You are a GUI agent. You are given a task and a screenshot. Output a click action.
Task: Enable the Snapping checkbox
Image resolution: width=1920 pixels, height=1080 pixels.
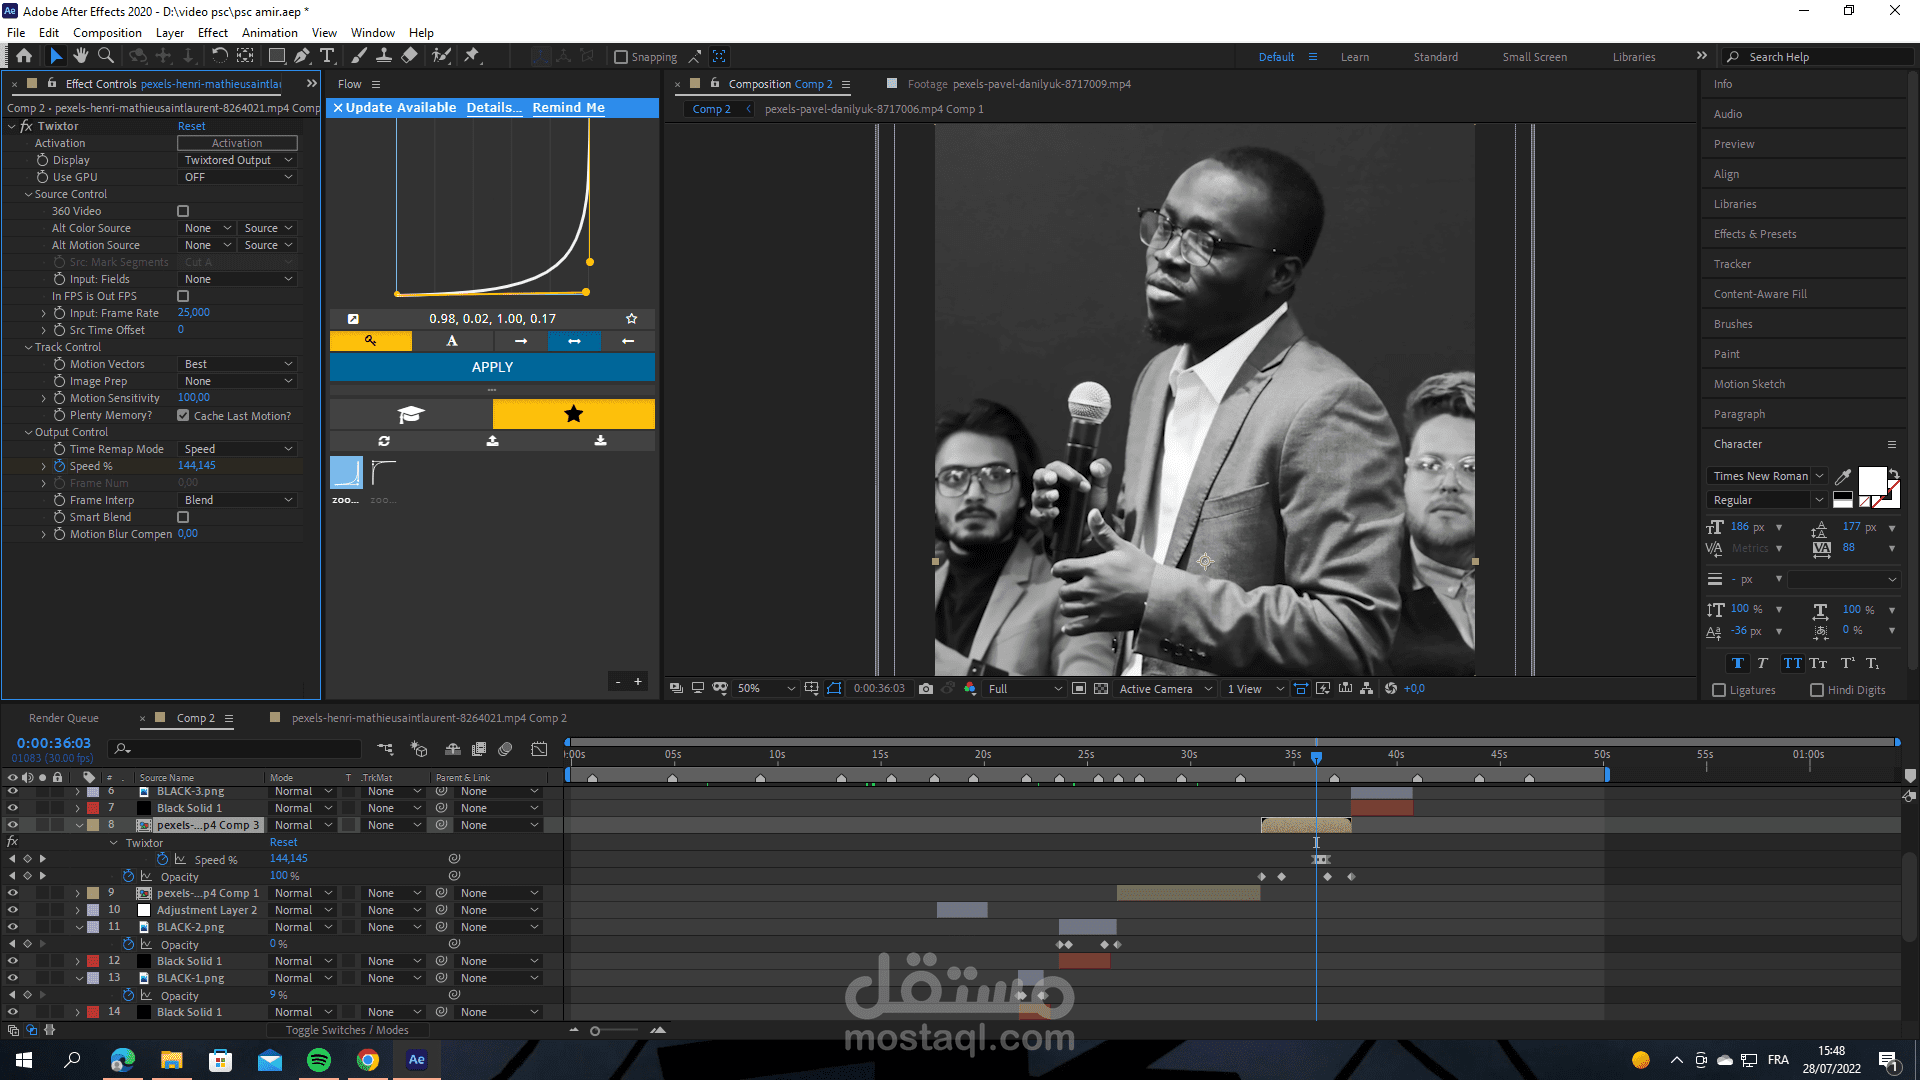tap(621, 57)
